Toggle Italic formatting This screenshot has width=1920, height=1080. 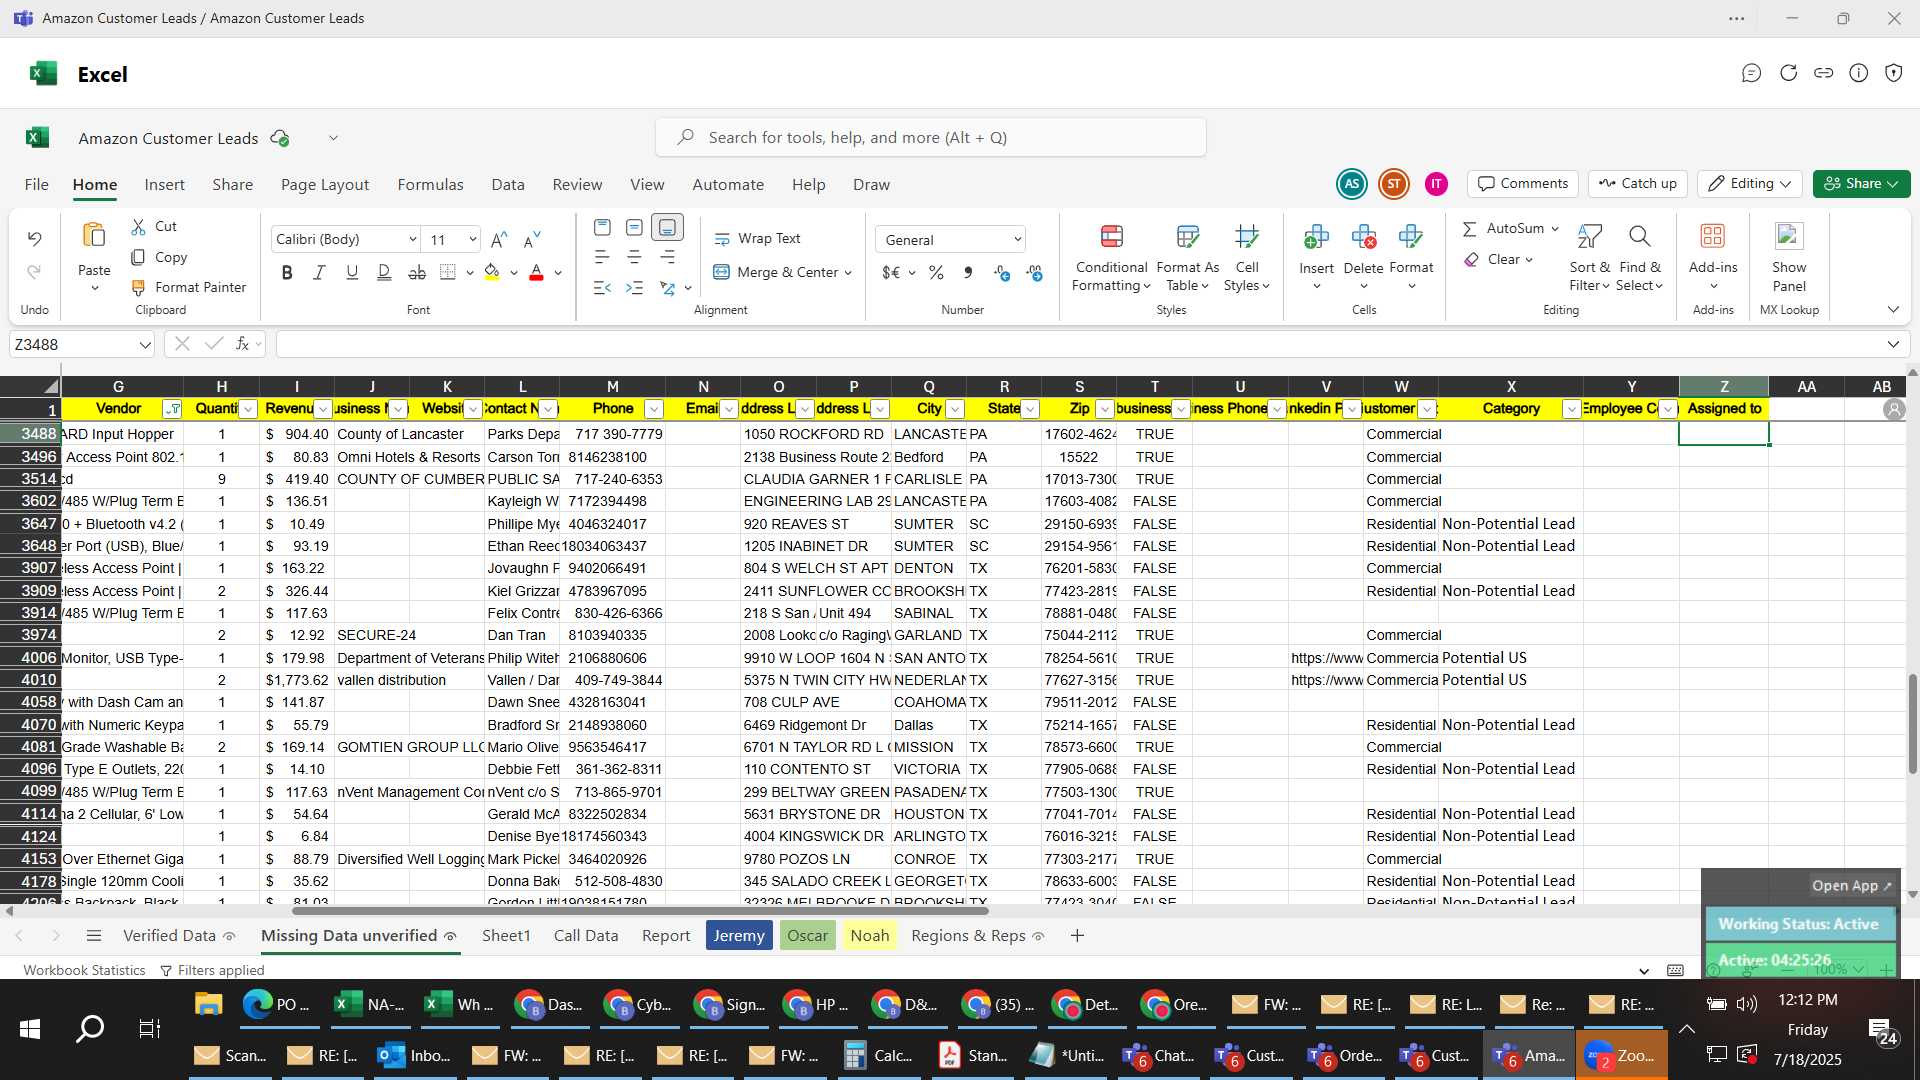[x=319, y=272]
